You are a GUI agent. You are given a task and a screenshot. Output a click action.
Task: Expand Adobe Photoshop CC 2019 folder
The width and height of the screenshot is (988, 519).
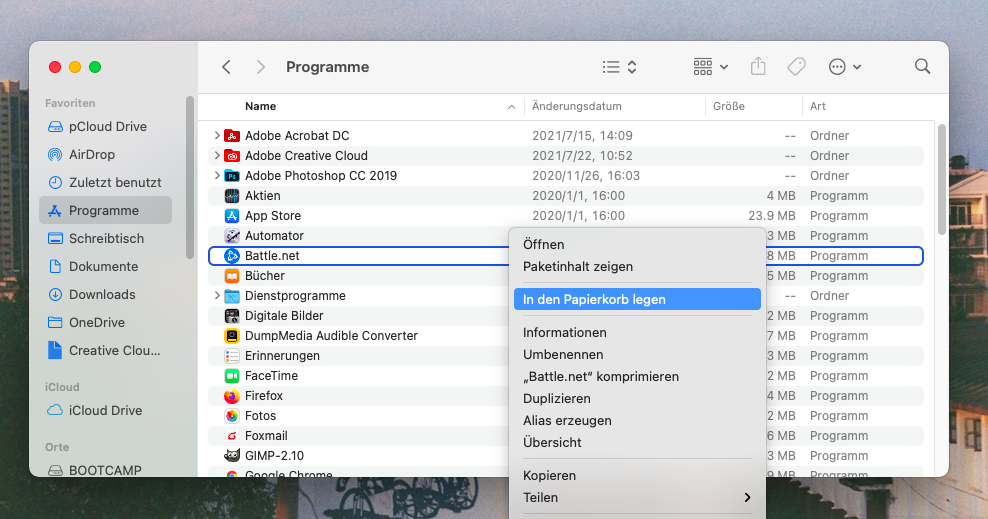(217, 176)
